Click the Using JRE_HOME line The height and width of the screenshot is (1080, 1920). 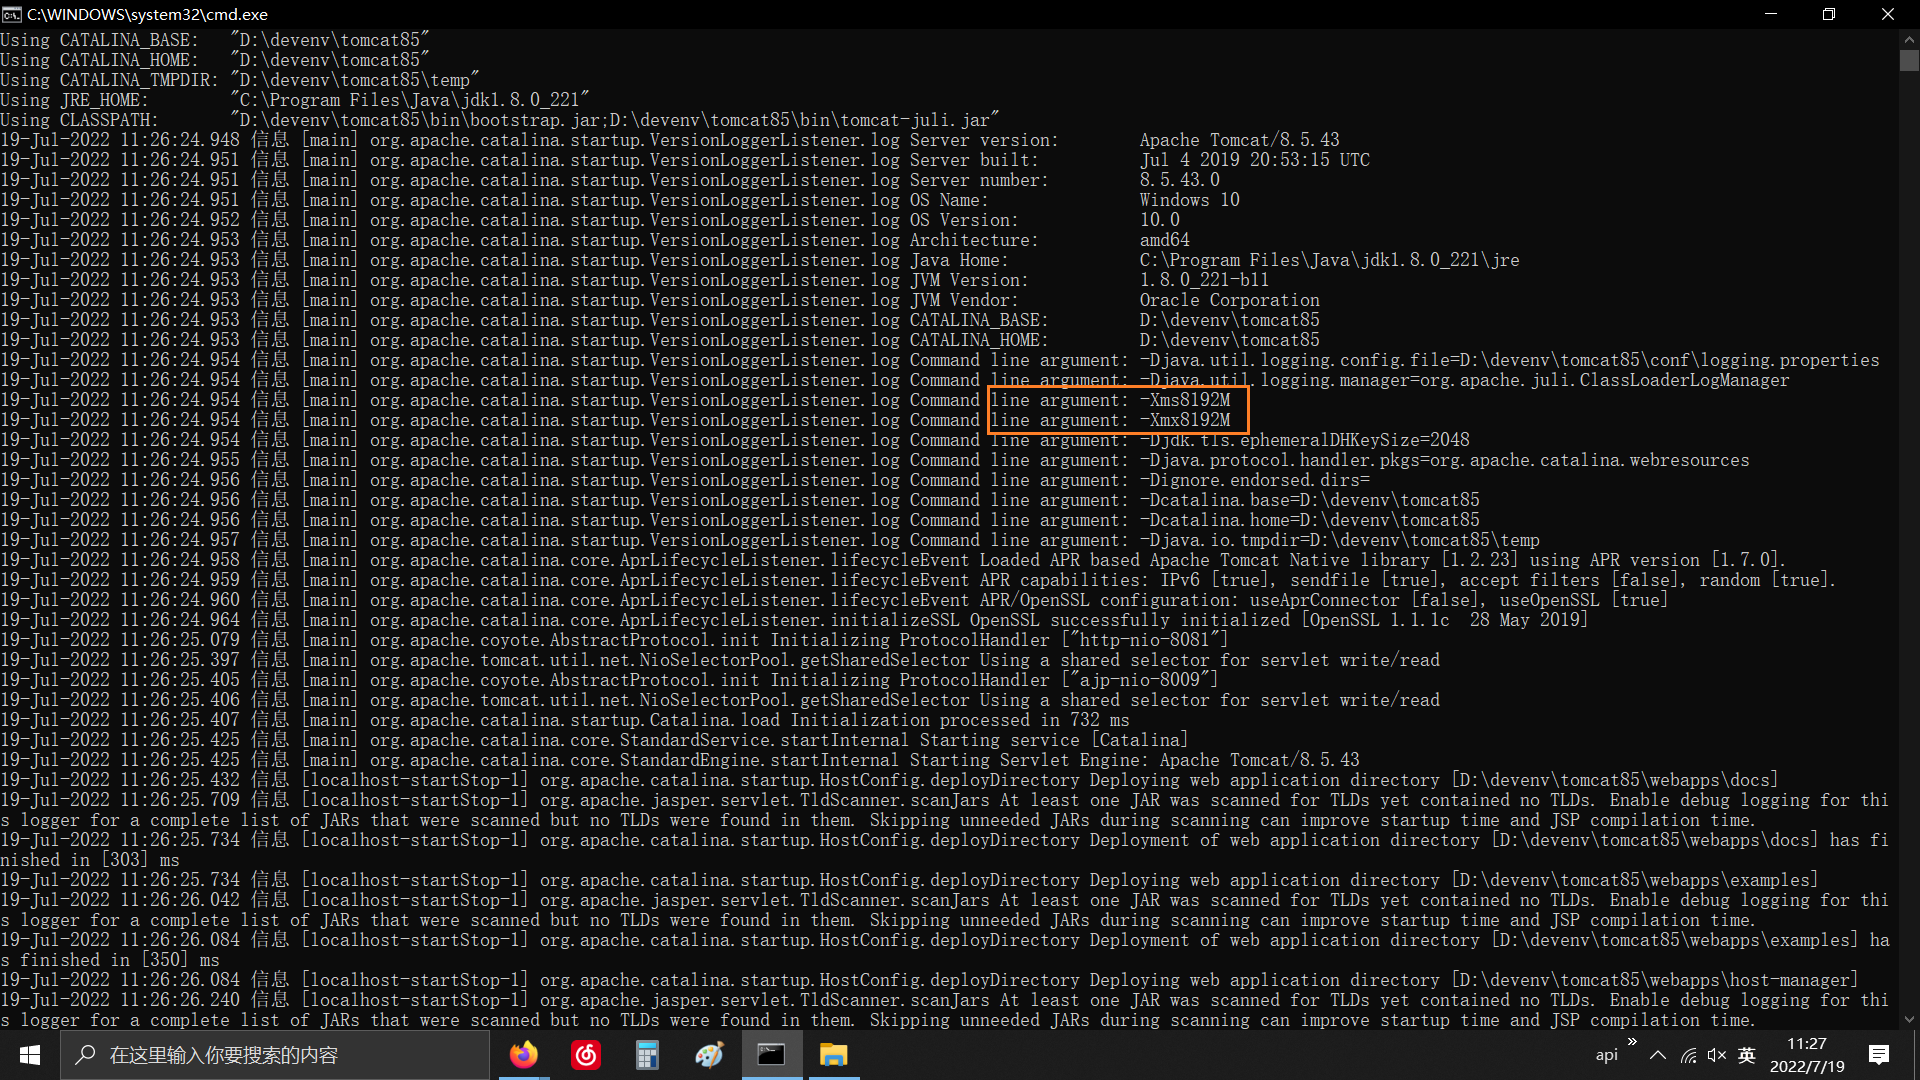[295, 100]
